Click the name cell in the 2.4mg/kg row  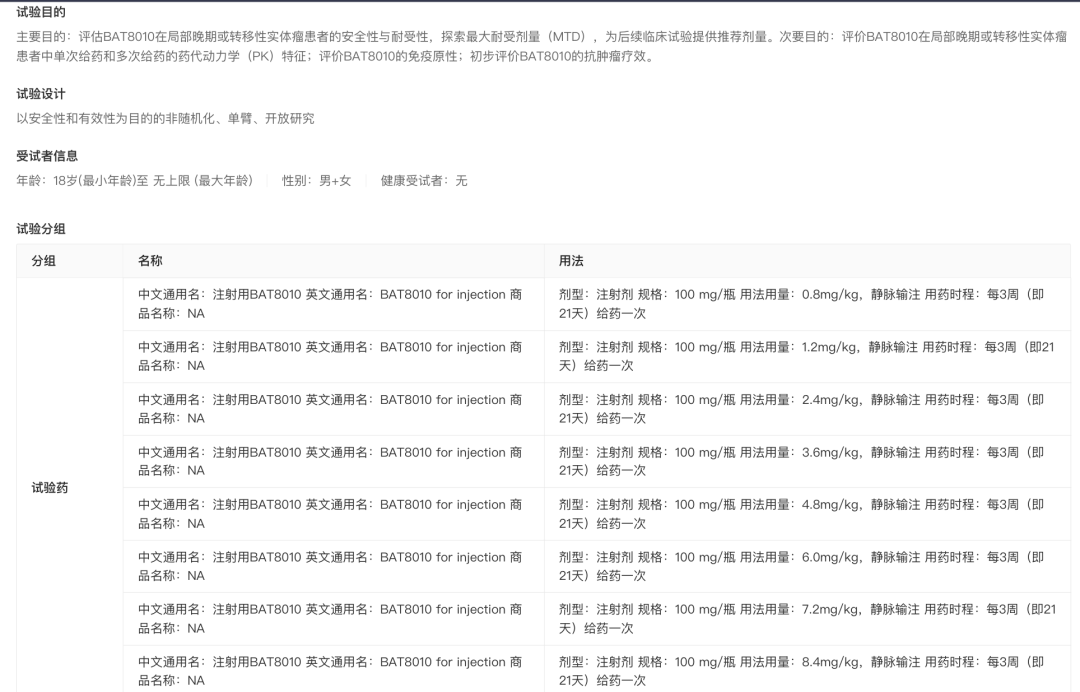(333, 409)
